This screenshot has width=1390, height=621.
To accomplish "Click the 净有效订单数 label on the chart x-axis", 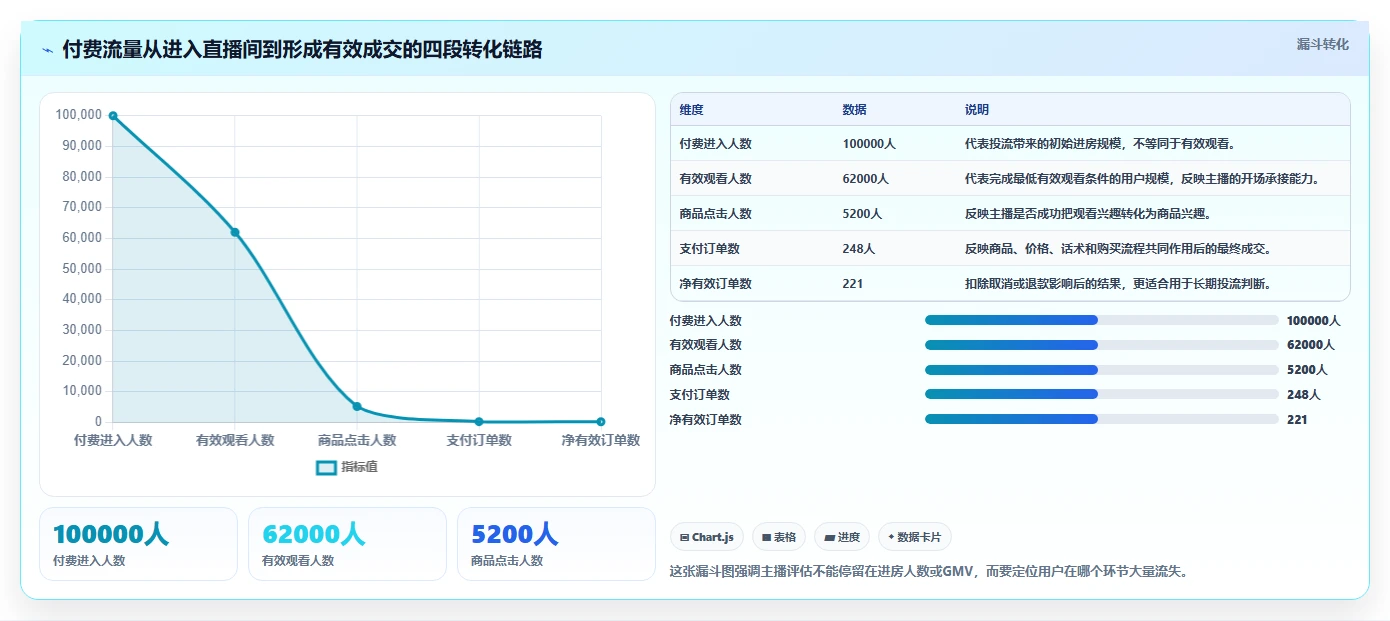I will pos(601,440).
